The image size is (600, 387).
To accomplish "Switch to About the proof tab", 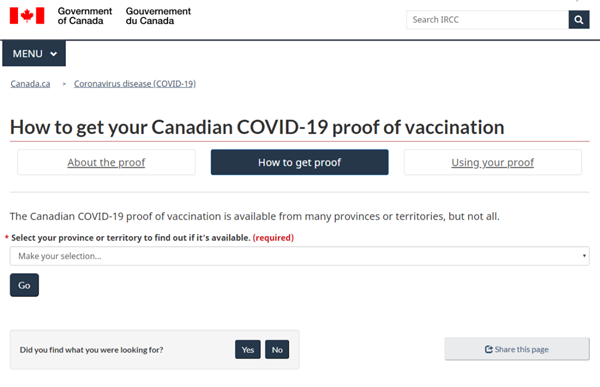I will [106, 162].
